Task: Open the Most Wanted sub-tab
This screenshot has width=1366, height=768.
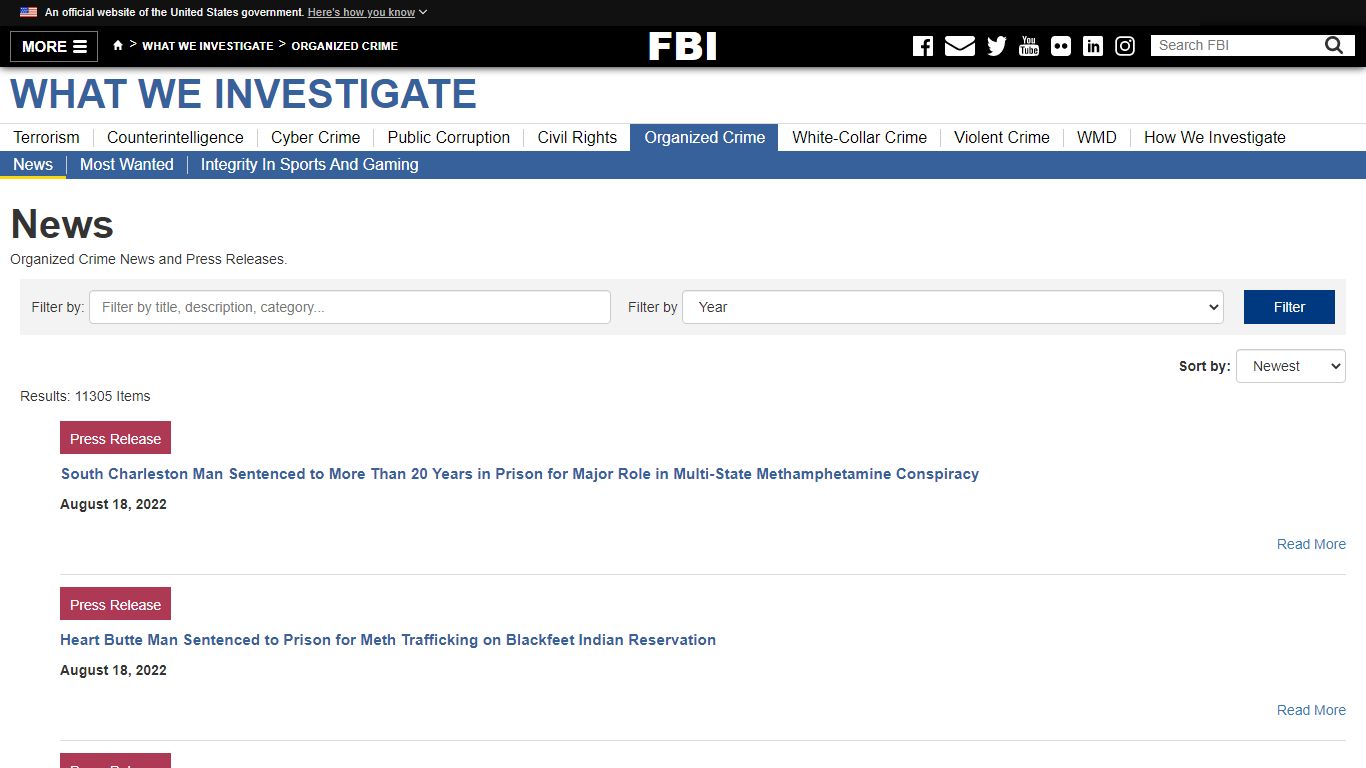Action: [x=126, y=164]
